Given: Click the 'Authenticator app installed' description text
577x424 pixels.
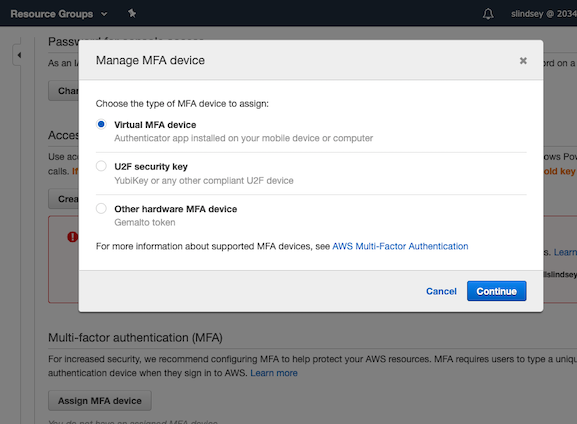Looking at the screenshot, I should [x=243, y=138].
